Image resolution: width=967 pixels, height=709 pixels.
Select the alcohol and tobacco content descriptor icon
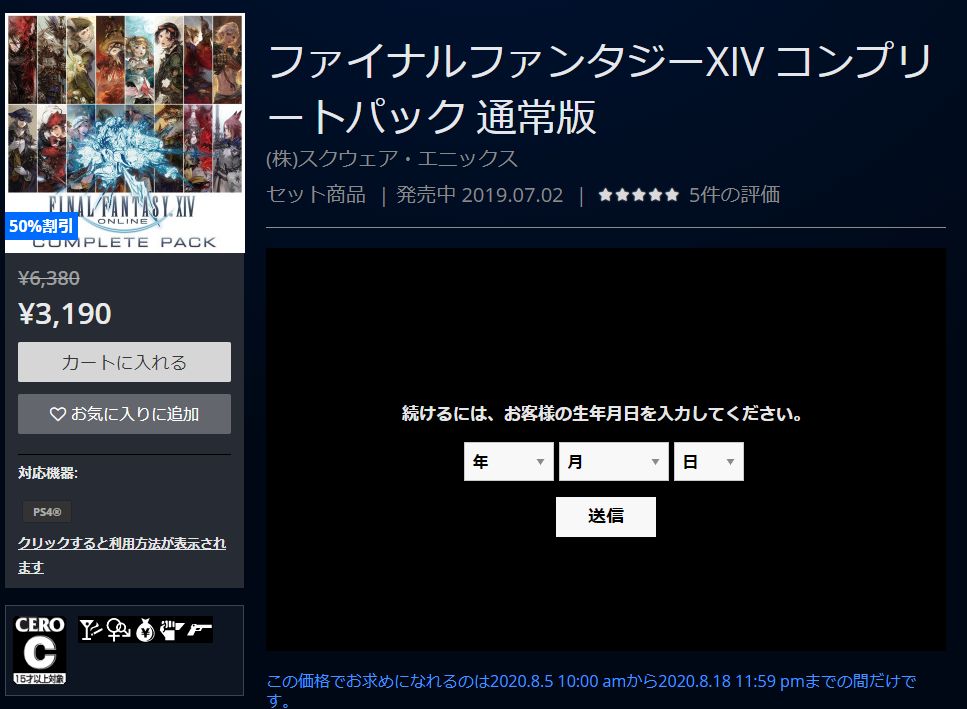[92, 630]
